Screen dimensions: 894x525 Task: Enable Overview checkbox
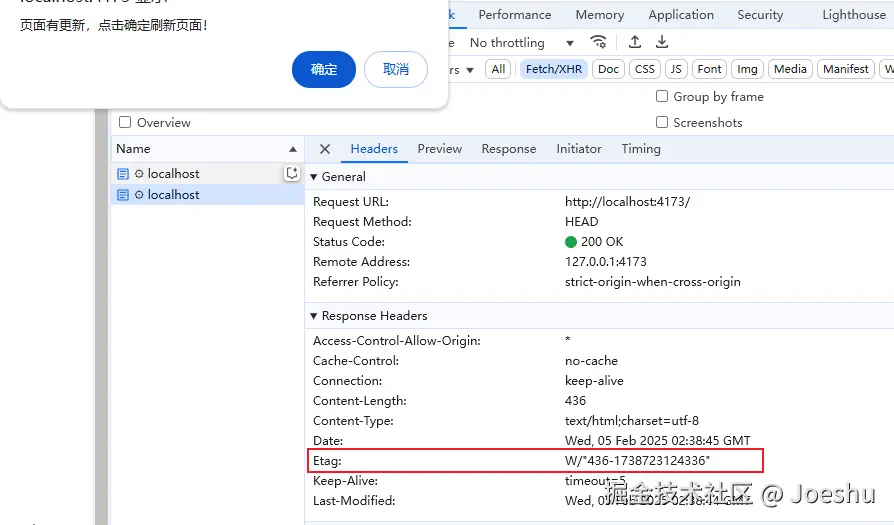pyautogui.click(x=125, y=122)
